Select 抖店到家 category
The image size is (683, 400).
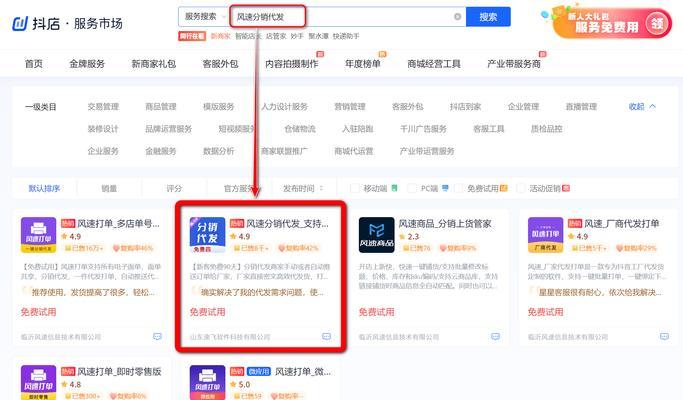coord(466,106)
